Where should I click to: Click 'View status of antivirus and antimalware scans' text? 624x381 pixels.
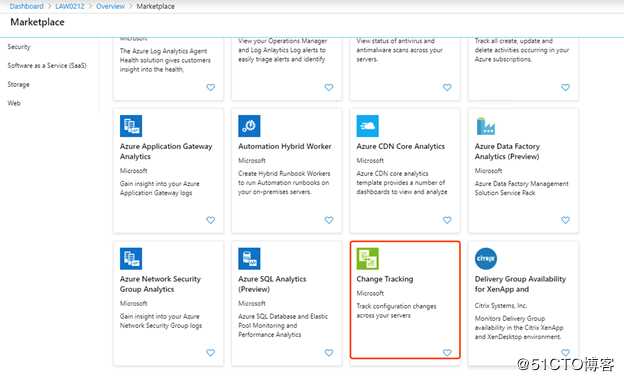[400, 50]
